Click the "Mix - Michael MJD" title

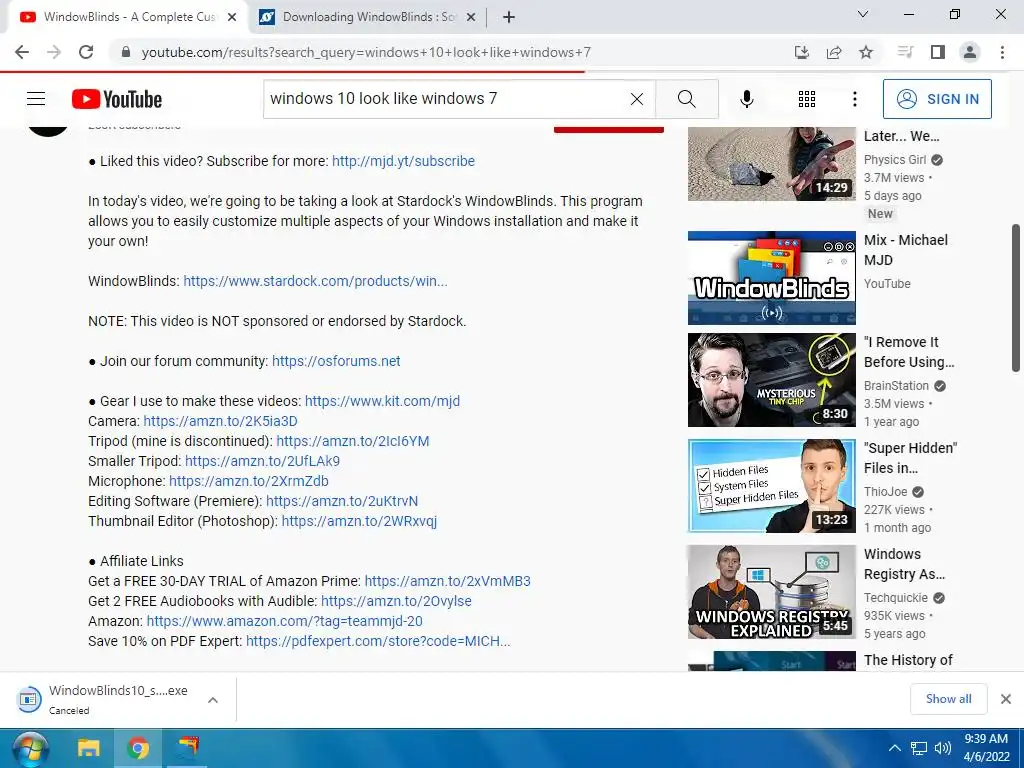906,250
